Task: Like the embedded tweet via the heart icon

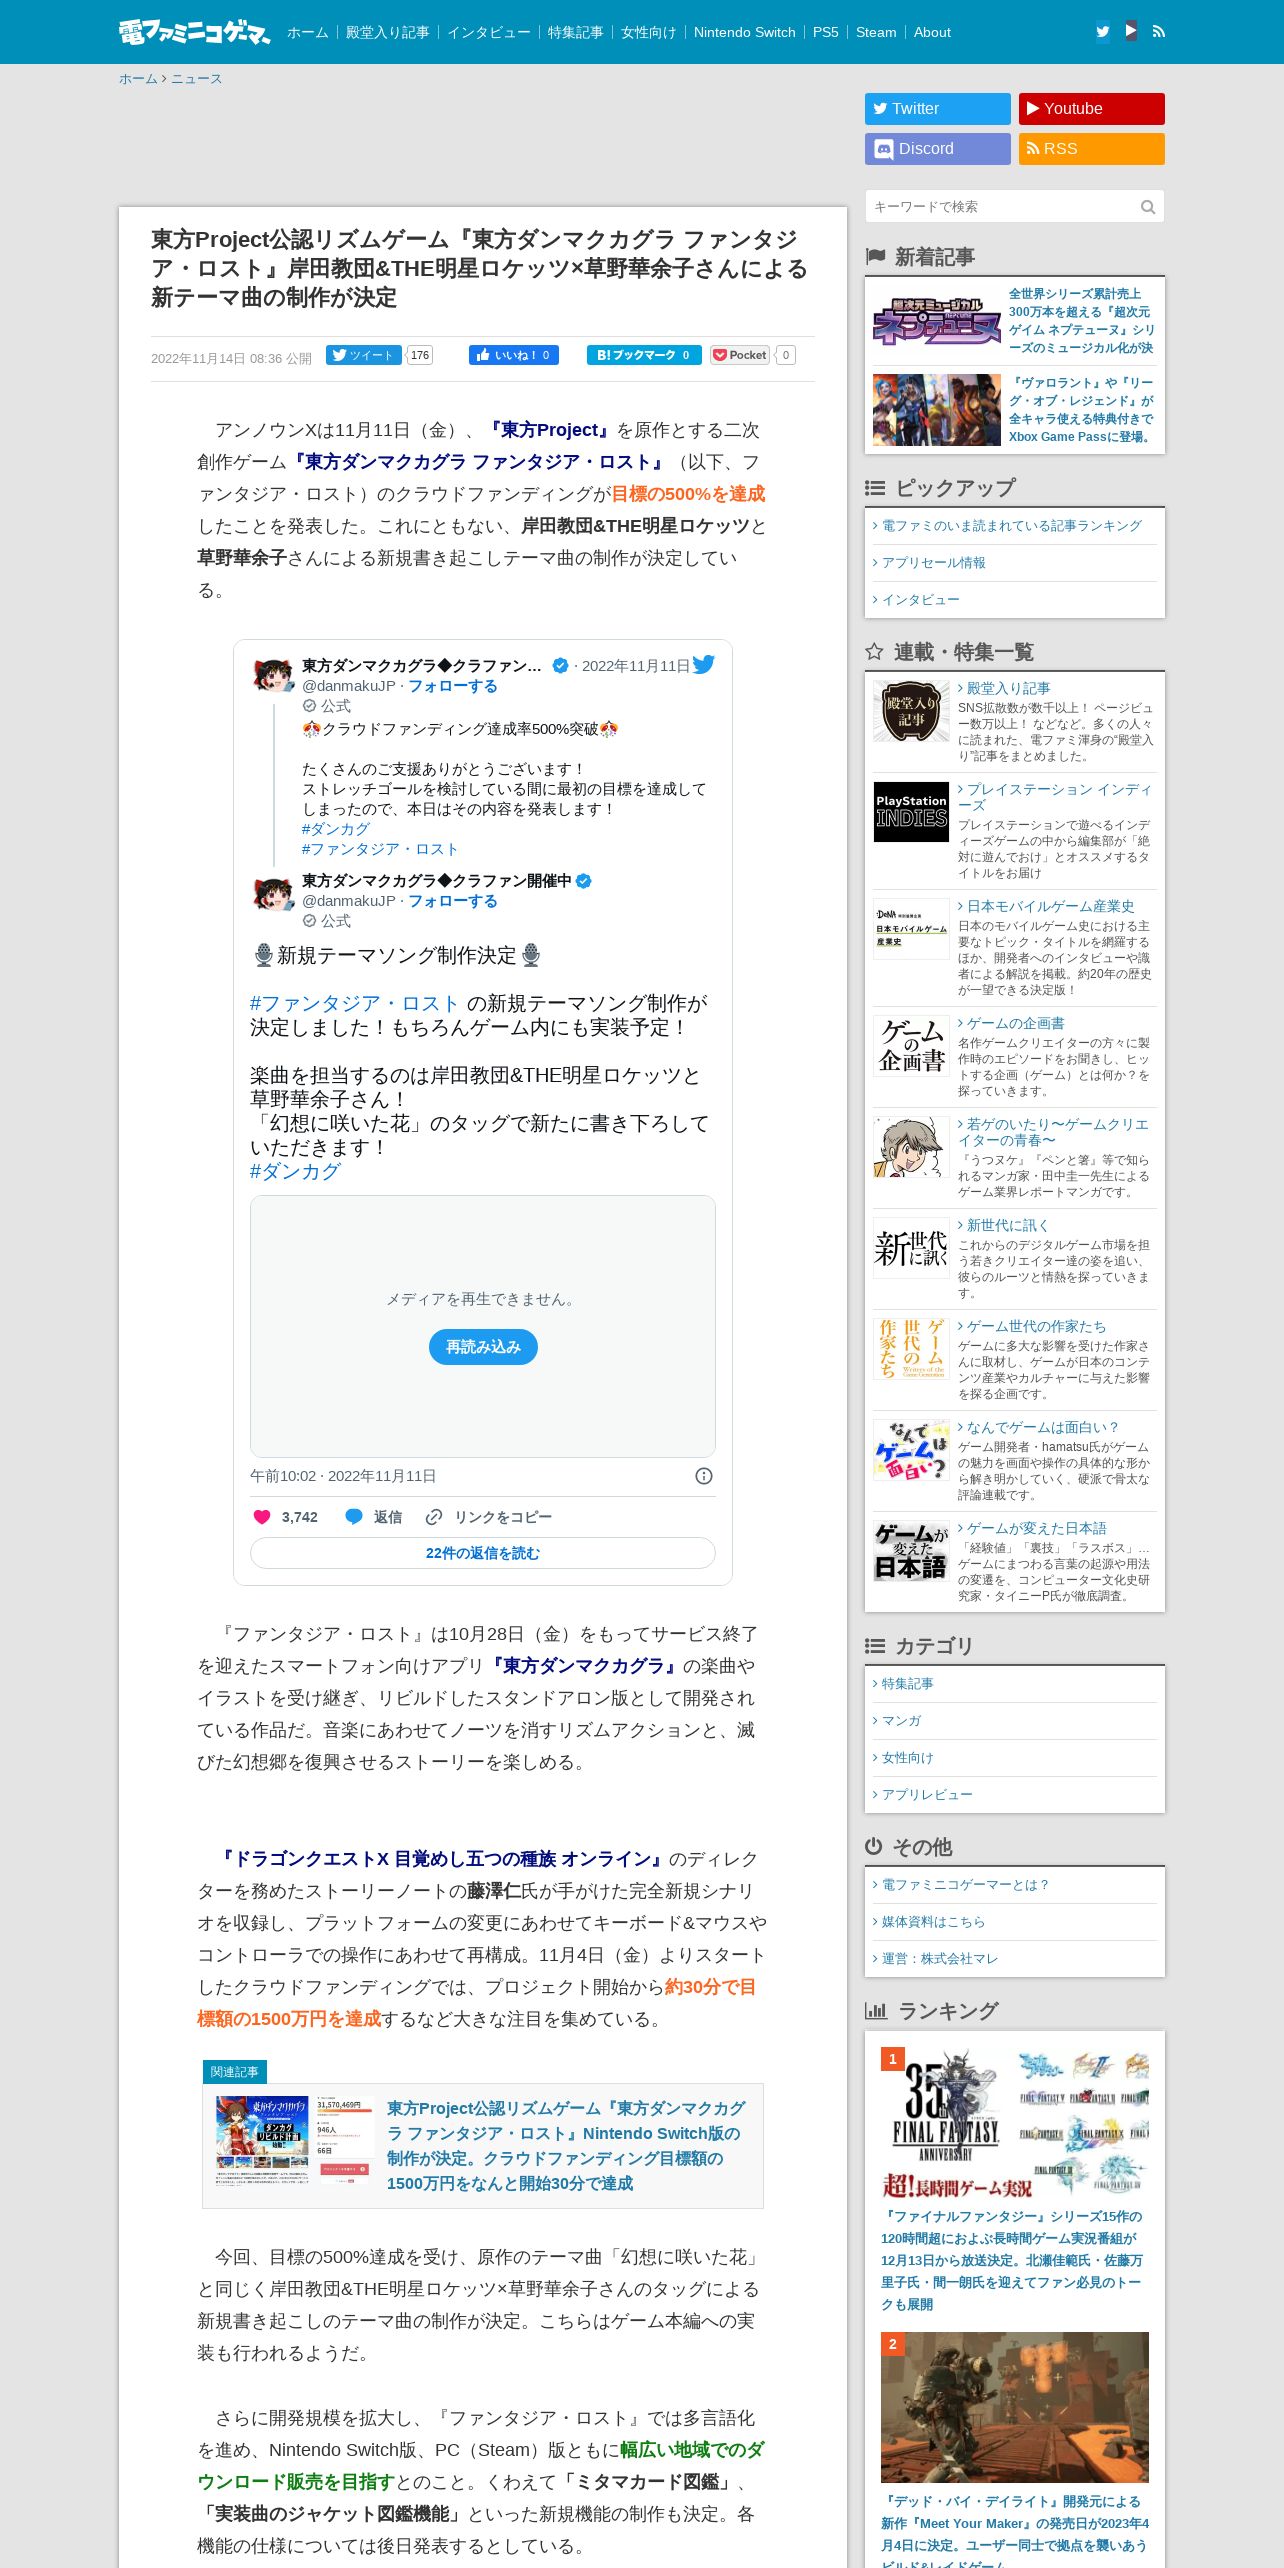Action: point(262,1517)
